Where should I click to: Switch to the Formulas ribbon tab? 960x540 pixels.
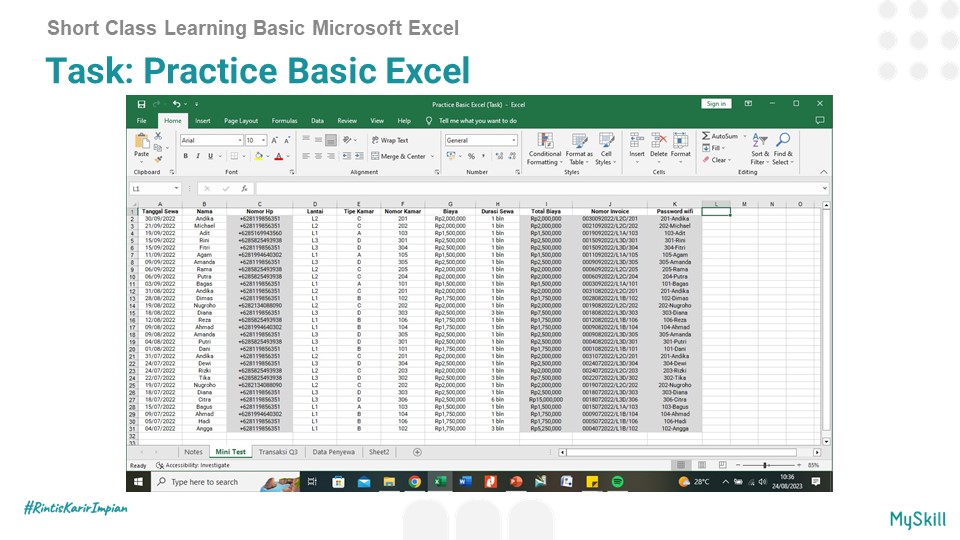point(284,121)
